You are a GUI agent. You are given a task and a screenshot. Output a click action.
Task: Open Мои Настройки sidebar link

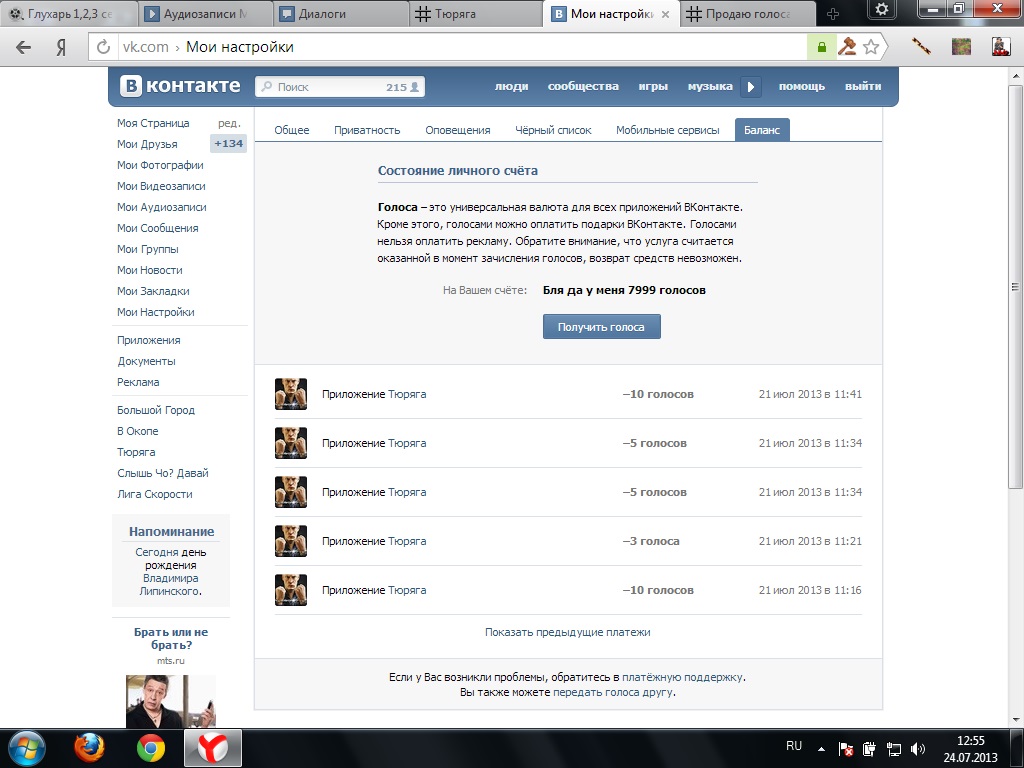pyautogui.click(x=155, y=312)
